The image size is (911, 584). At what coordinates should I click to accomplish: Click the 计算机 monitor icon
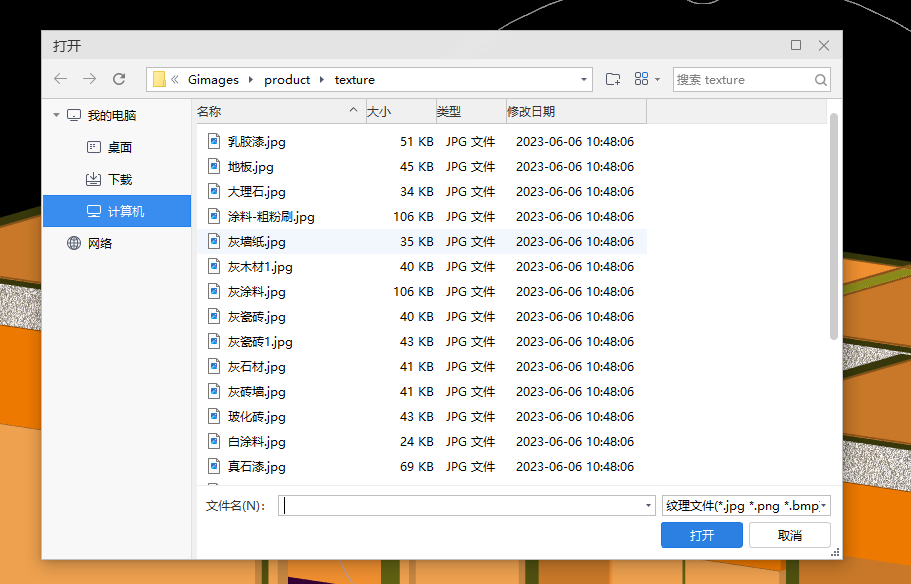(x=94, y=211)
